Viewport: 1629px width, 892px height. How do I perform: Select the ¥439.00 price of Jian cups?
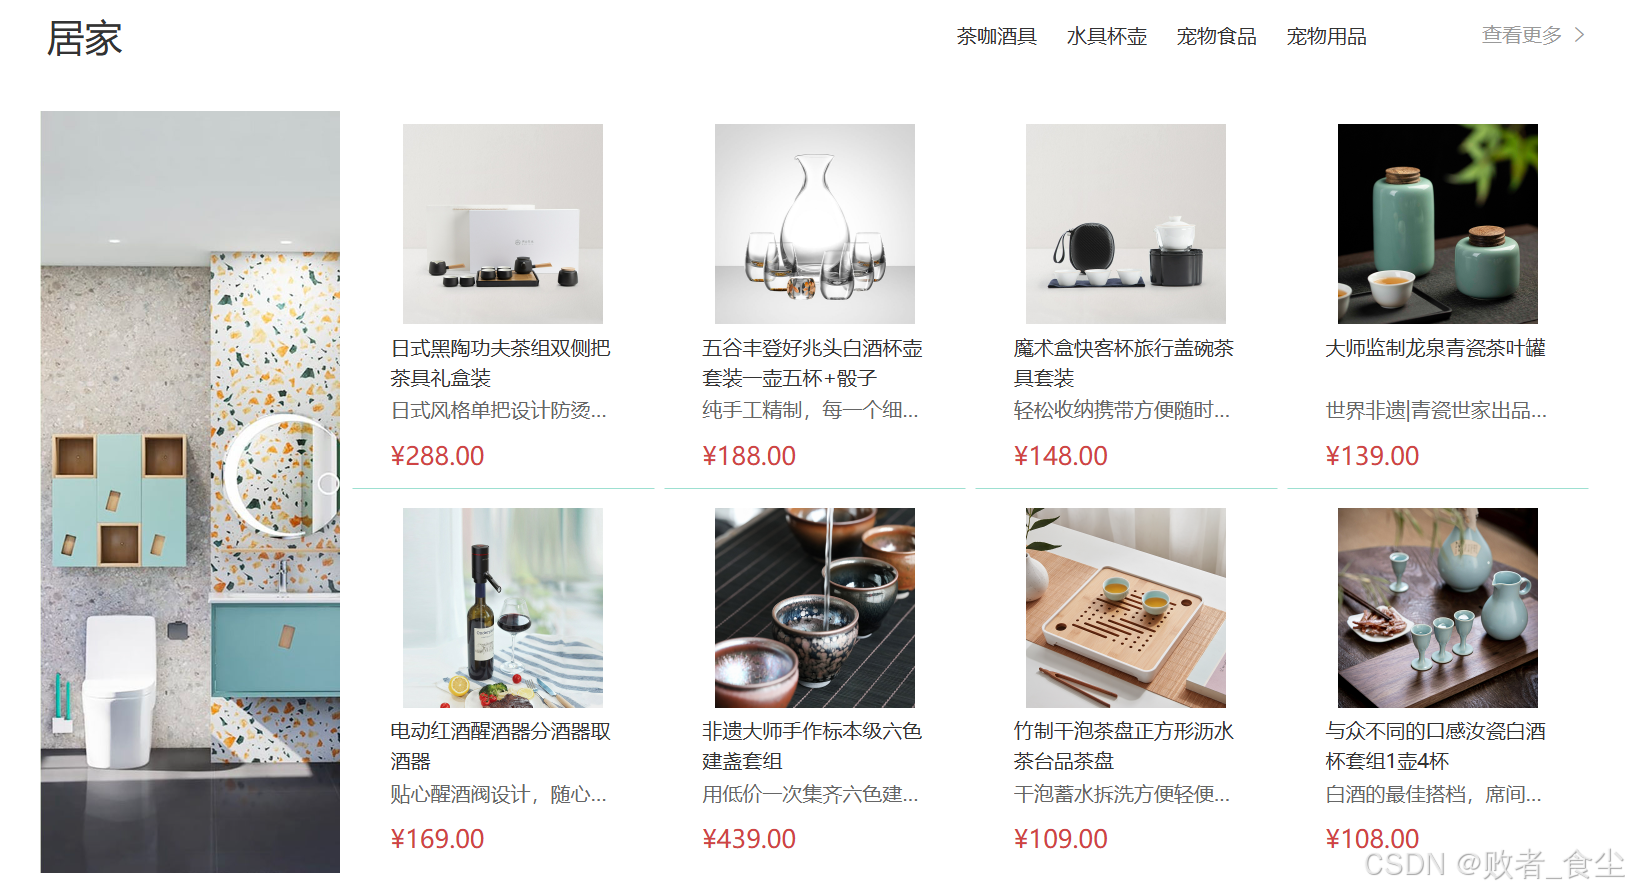pos(749,839)
